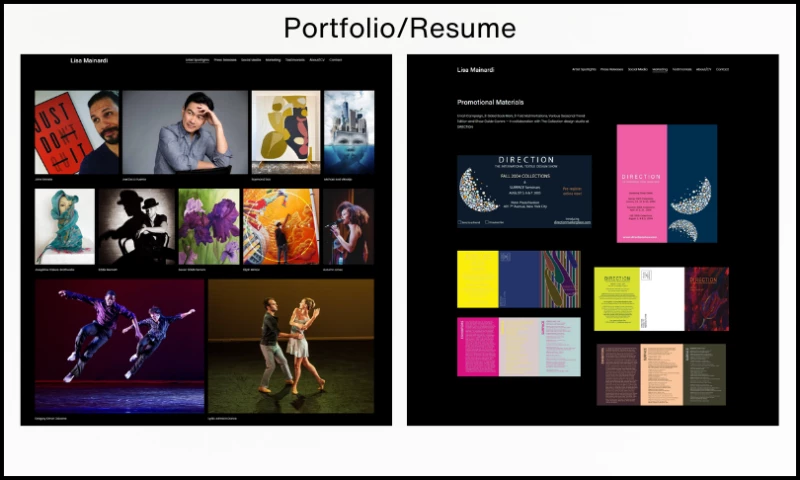Viewport: 800px width, 480px height.
Task: Open dark DIRECTION Fall 2004 Collections email image
Action: point(524,191)
